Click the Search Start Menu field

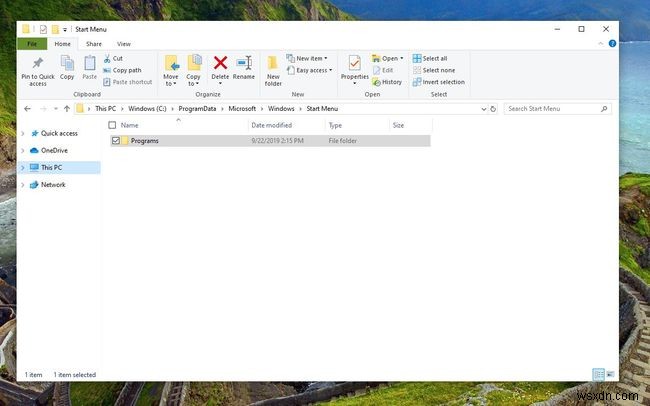557,109
